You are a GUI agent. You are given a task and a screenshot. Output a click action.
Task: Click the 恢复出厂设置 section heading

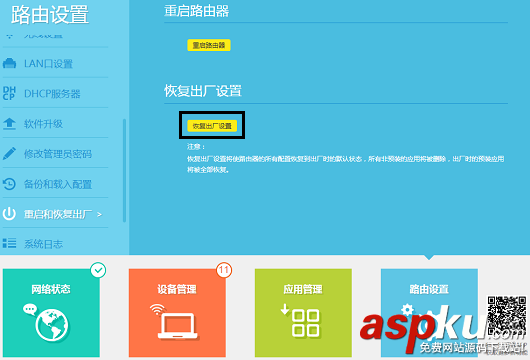203,91
